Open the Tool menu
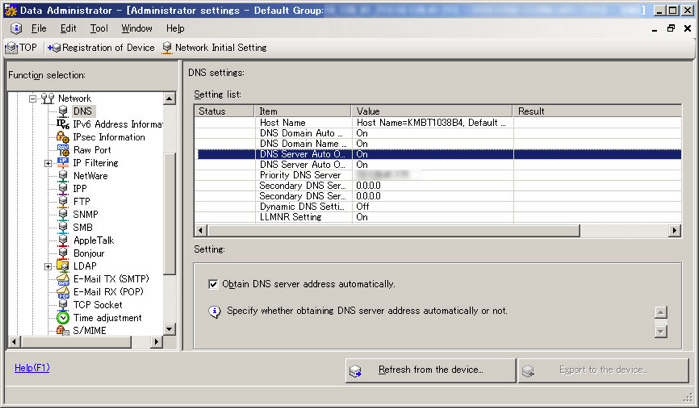The height and width of the screenshot is (408, 699). click(99, 29)
